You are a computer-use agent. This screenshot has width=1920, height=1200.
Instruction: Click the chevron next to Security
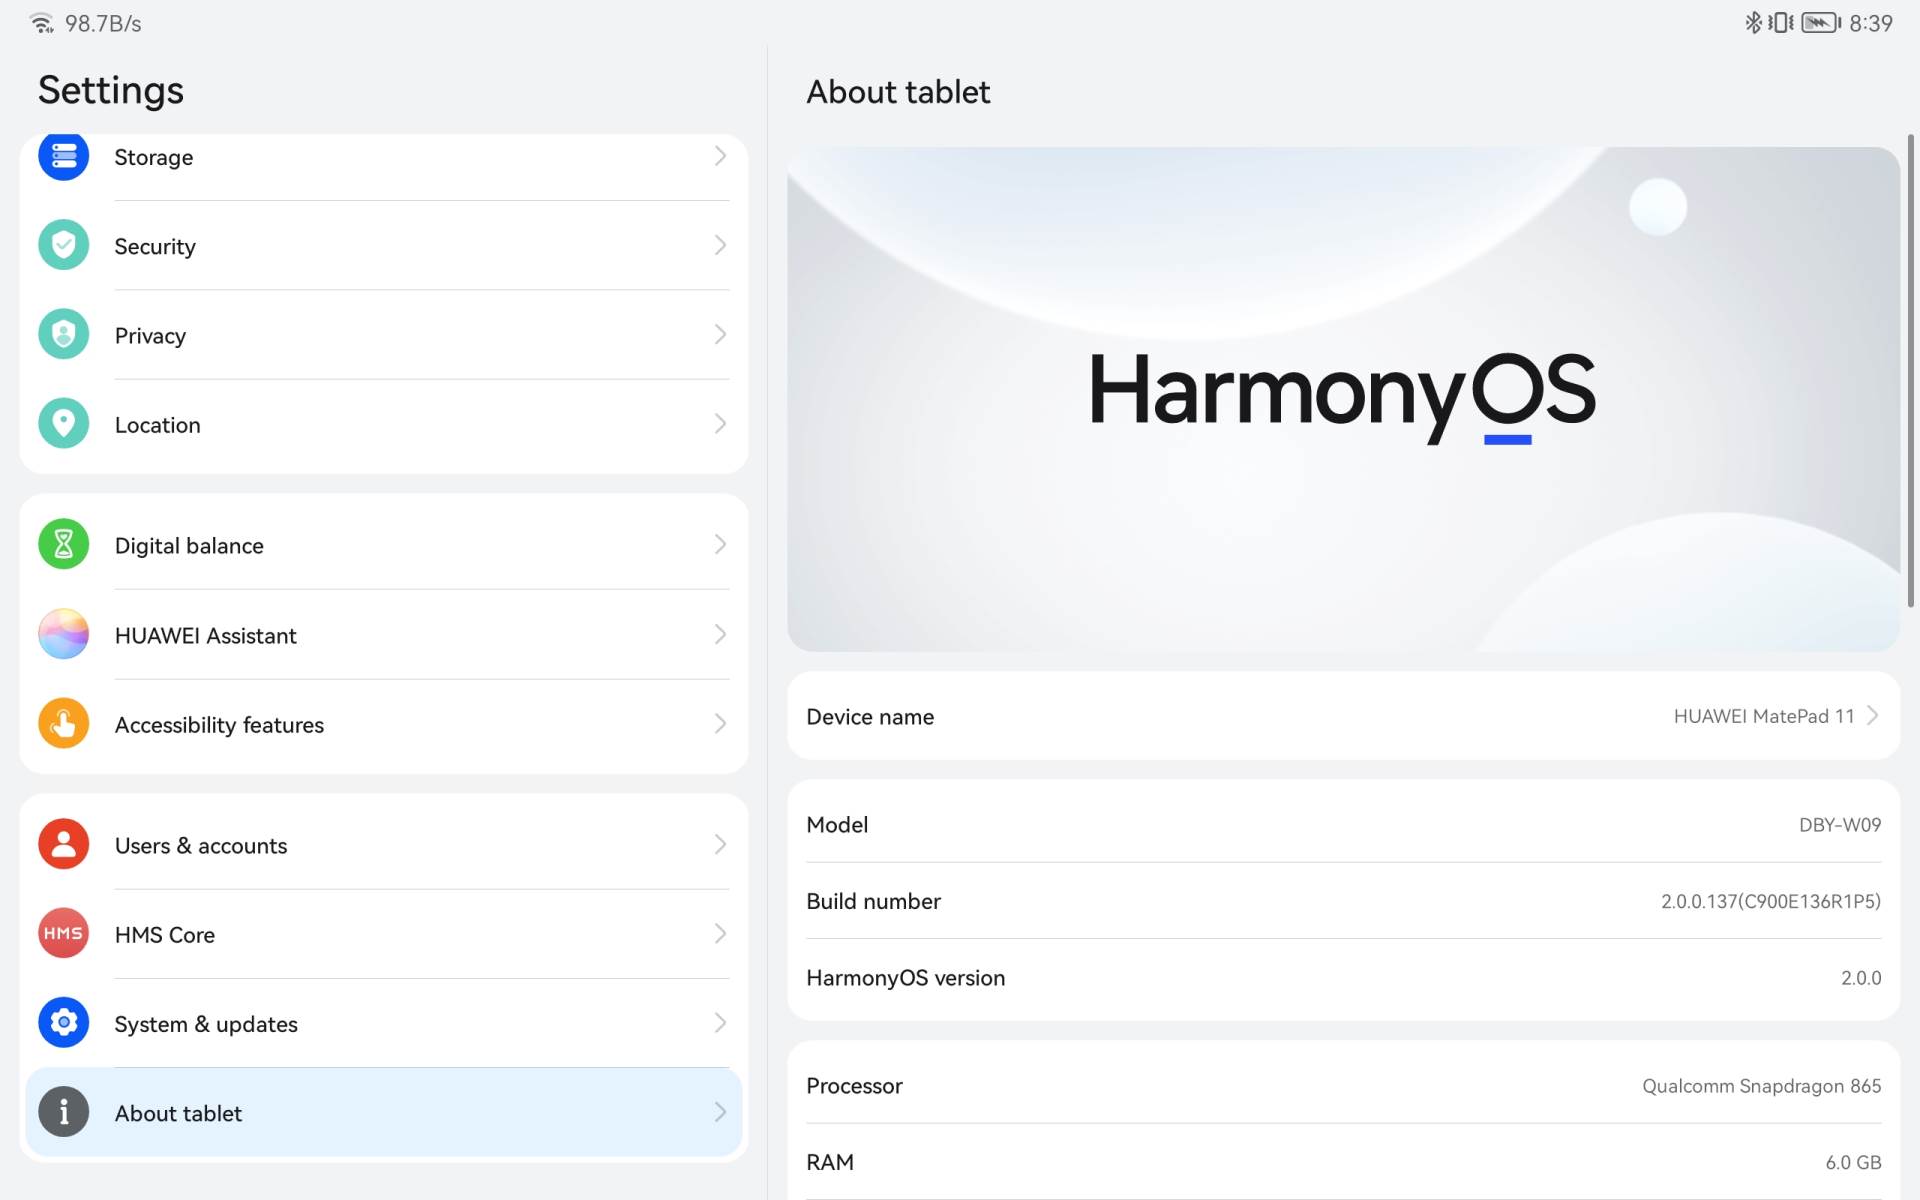pyautogui.click(x=720, y=245)
